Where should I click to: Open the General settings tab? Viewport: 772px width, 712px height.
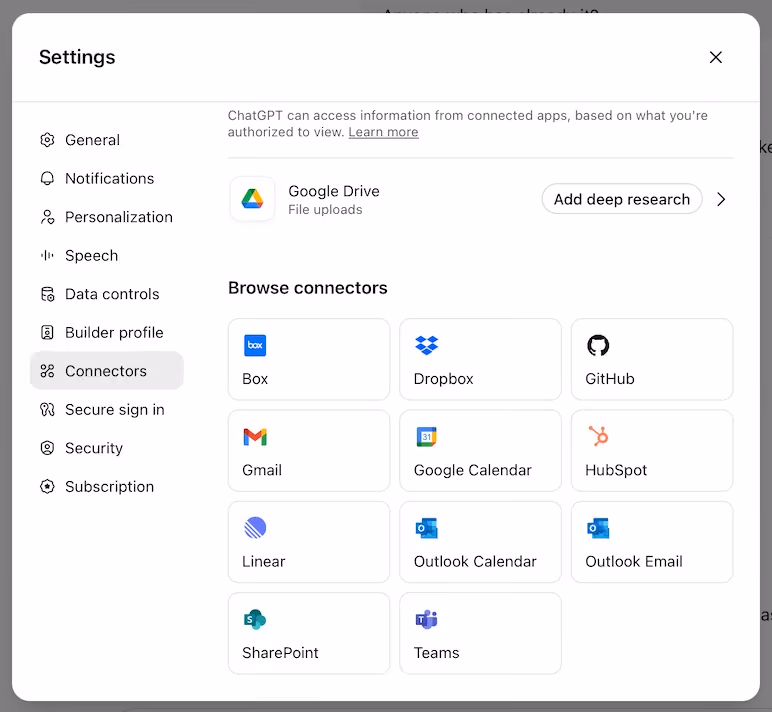(106, 140)
